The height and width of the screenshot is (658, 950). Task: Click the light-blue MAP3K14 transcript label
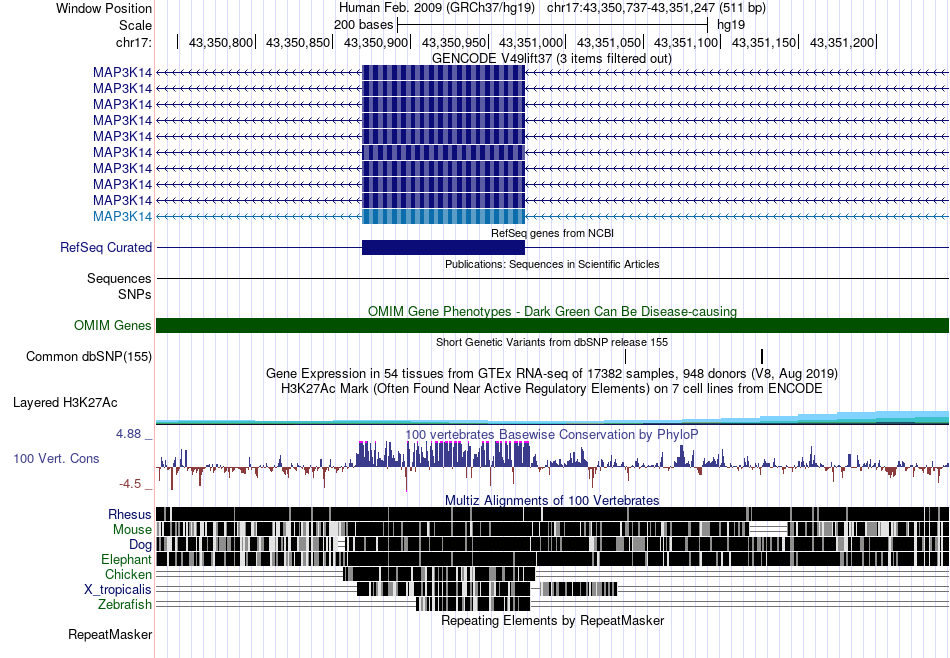pyautogui.click(x=122, y=216)
